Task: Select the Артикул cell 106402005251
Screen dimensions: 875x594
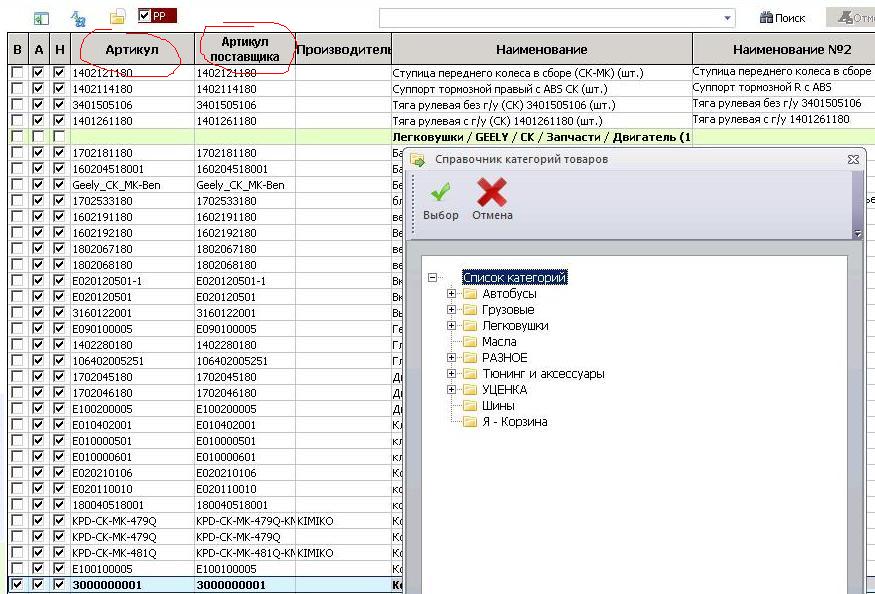Action: 132,361
